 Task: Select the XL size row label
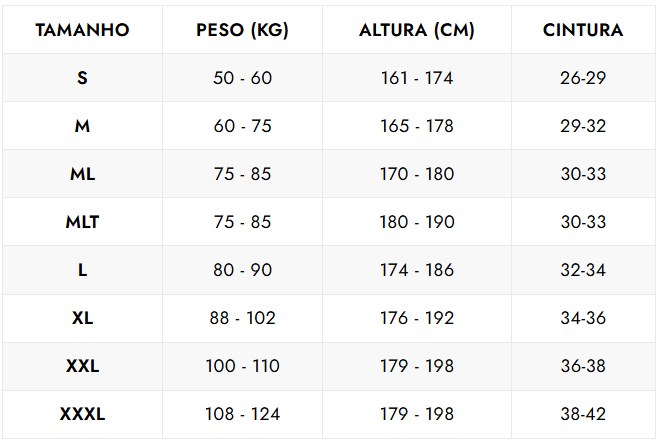[x=82, y=318]
